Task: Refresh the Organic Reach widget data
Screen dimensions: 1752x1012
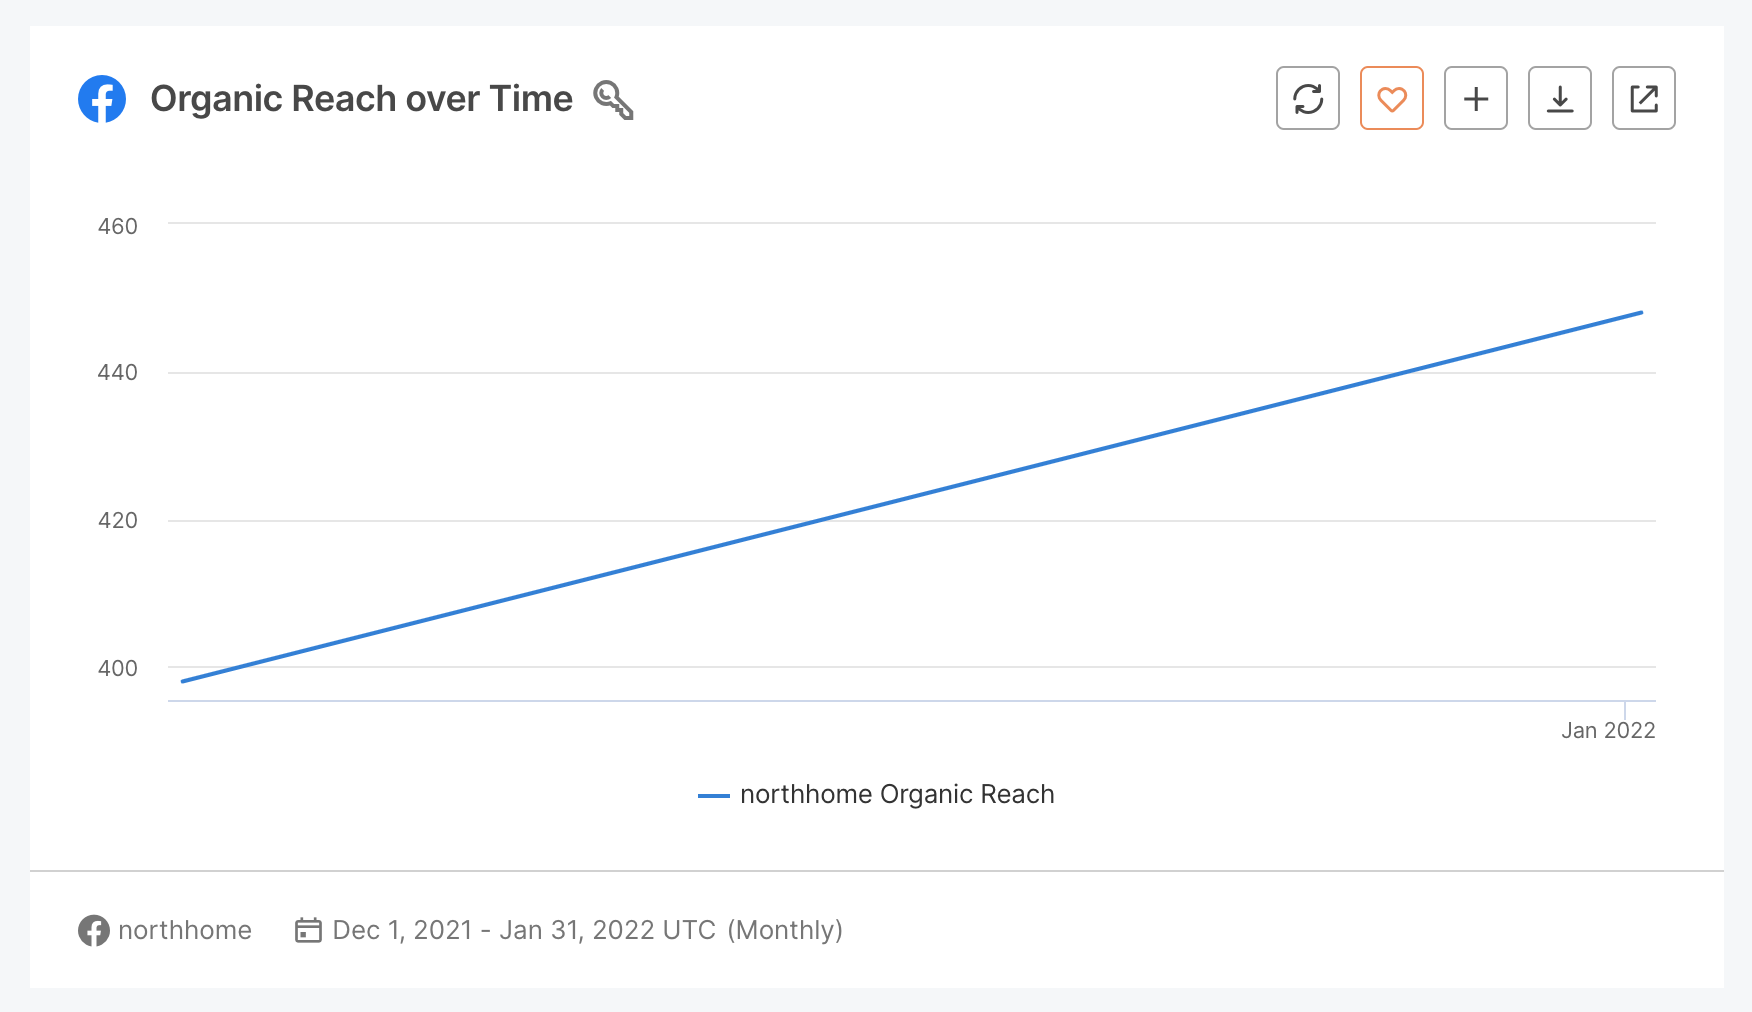Action: coord(1307,98)
